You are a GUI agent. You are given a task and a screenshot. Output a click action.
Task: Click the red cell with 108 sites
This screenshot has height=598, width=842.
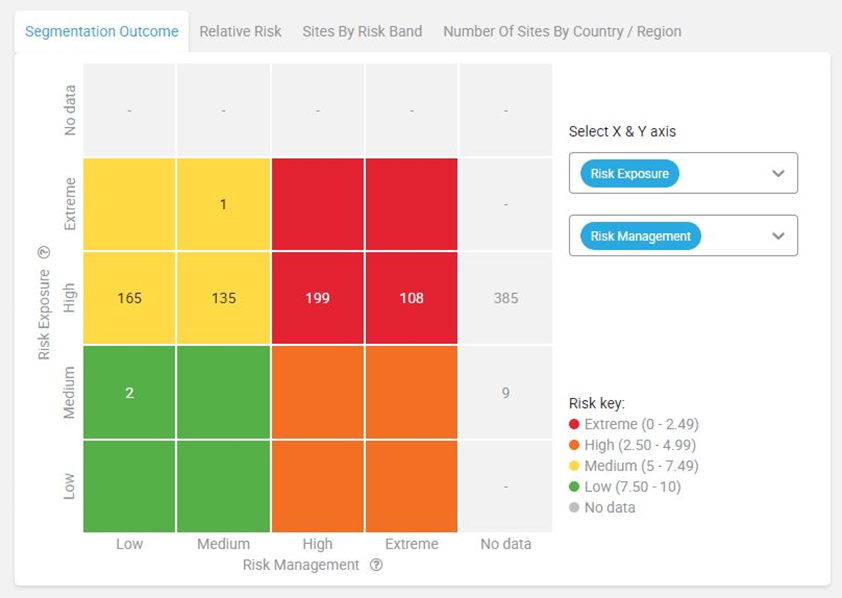coord(411,298)
